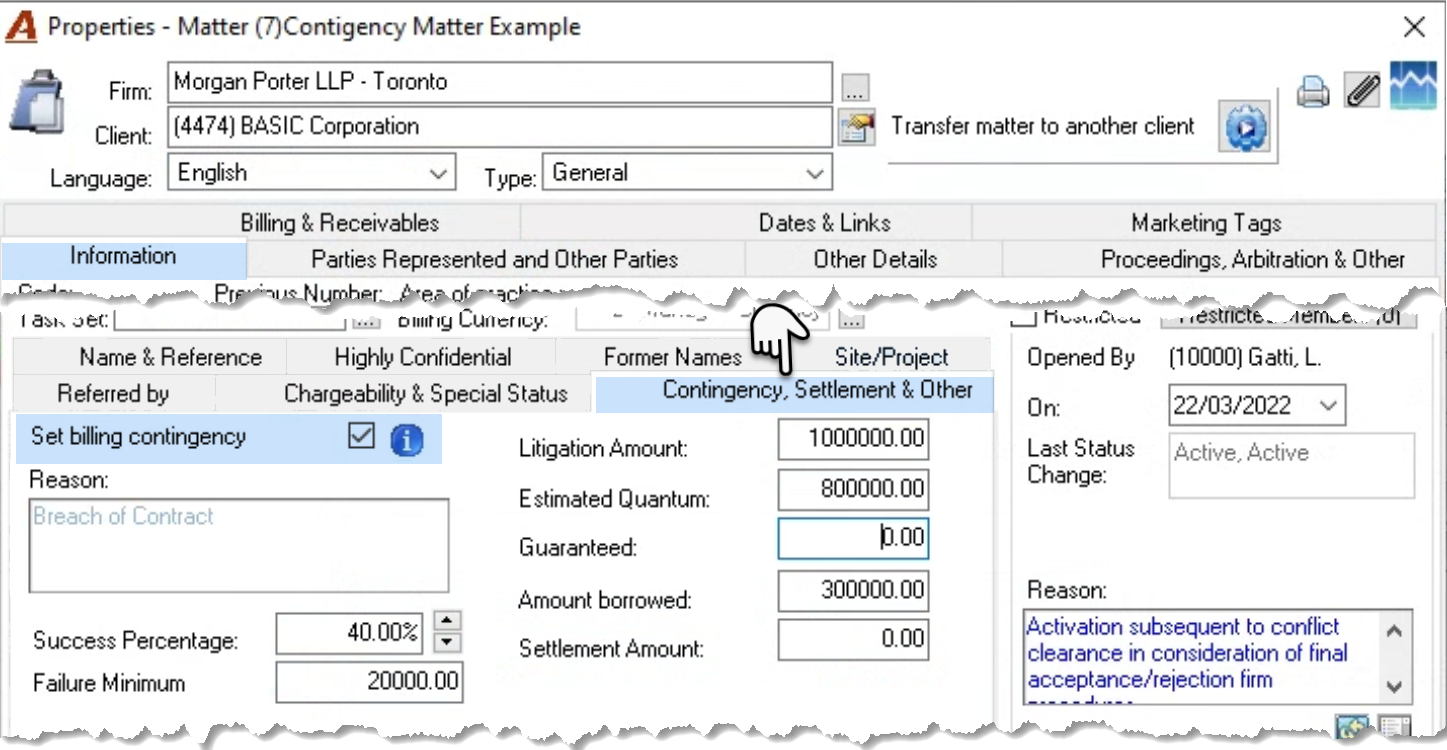Click the Amount borrowed field
The image size is (1447, 750).
point(853,590)
